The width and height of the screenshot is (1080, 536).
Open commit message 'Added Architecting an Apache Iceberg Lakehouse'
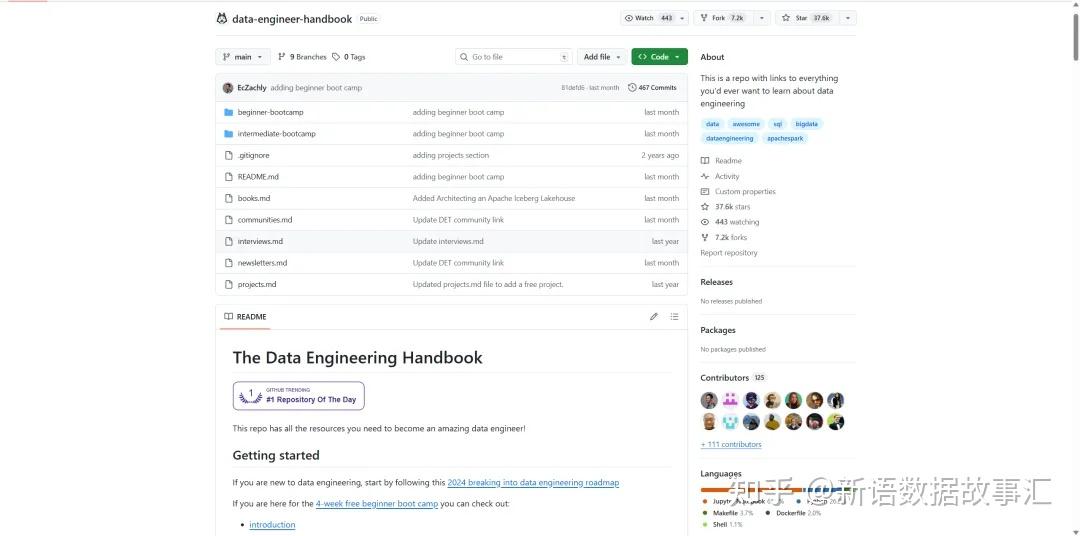[493, 198]
